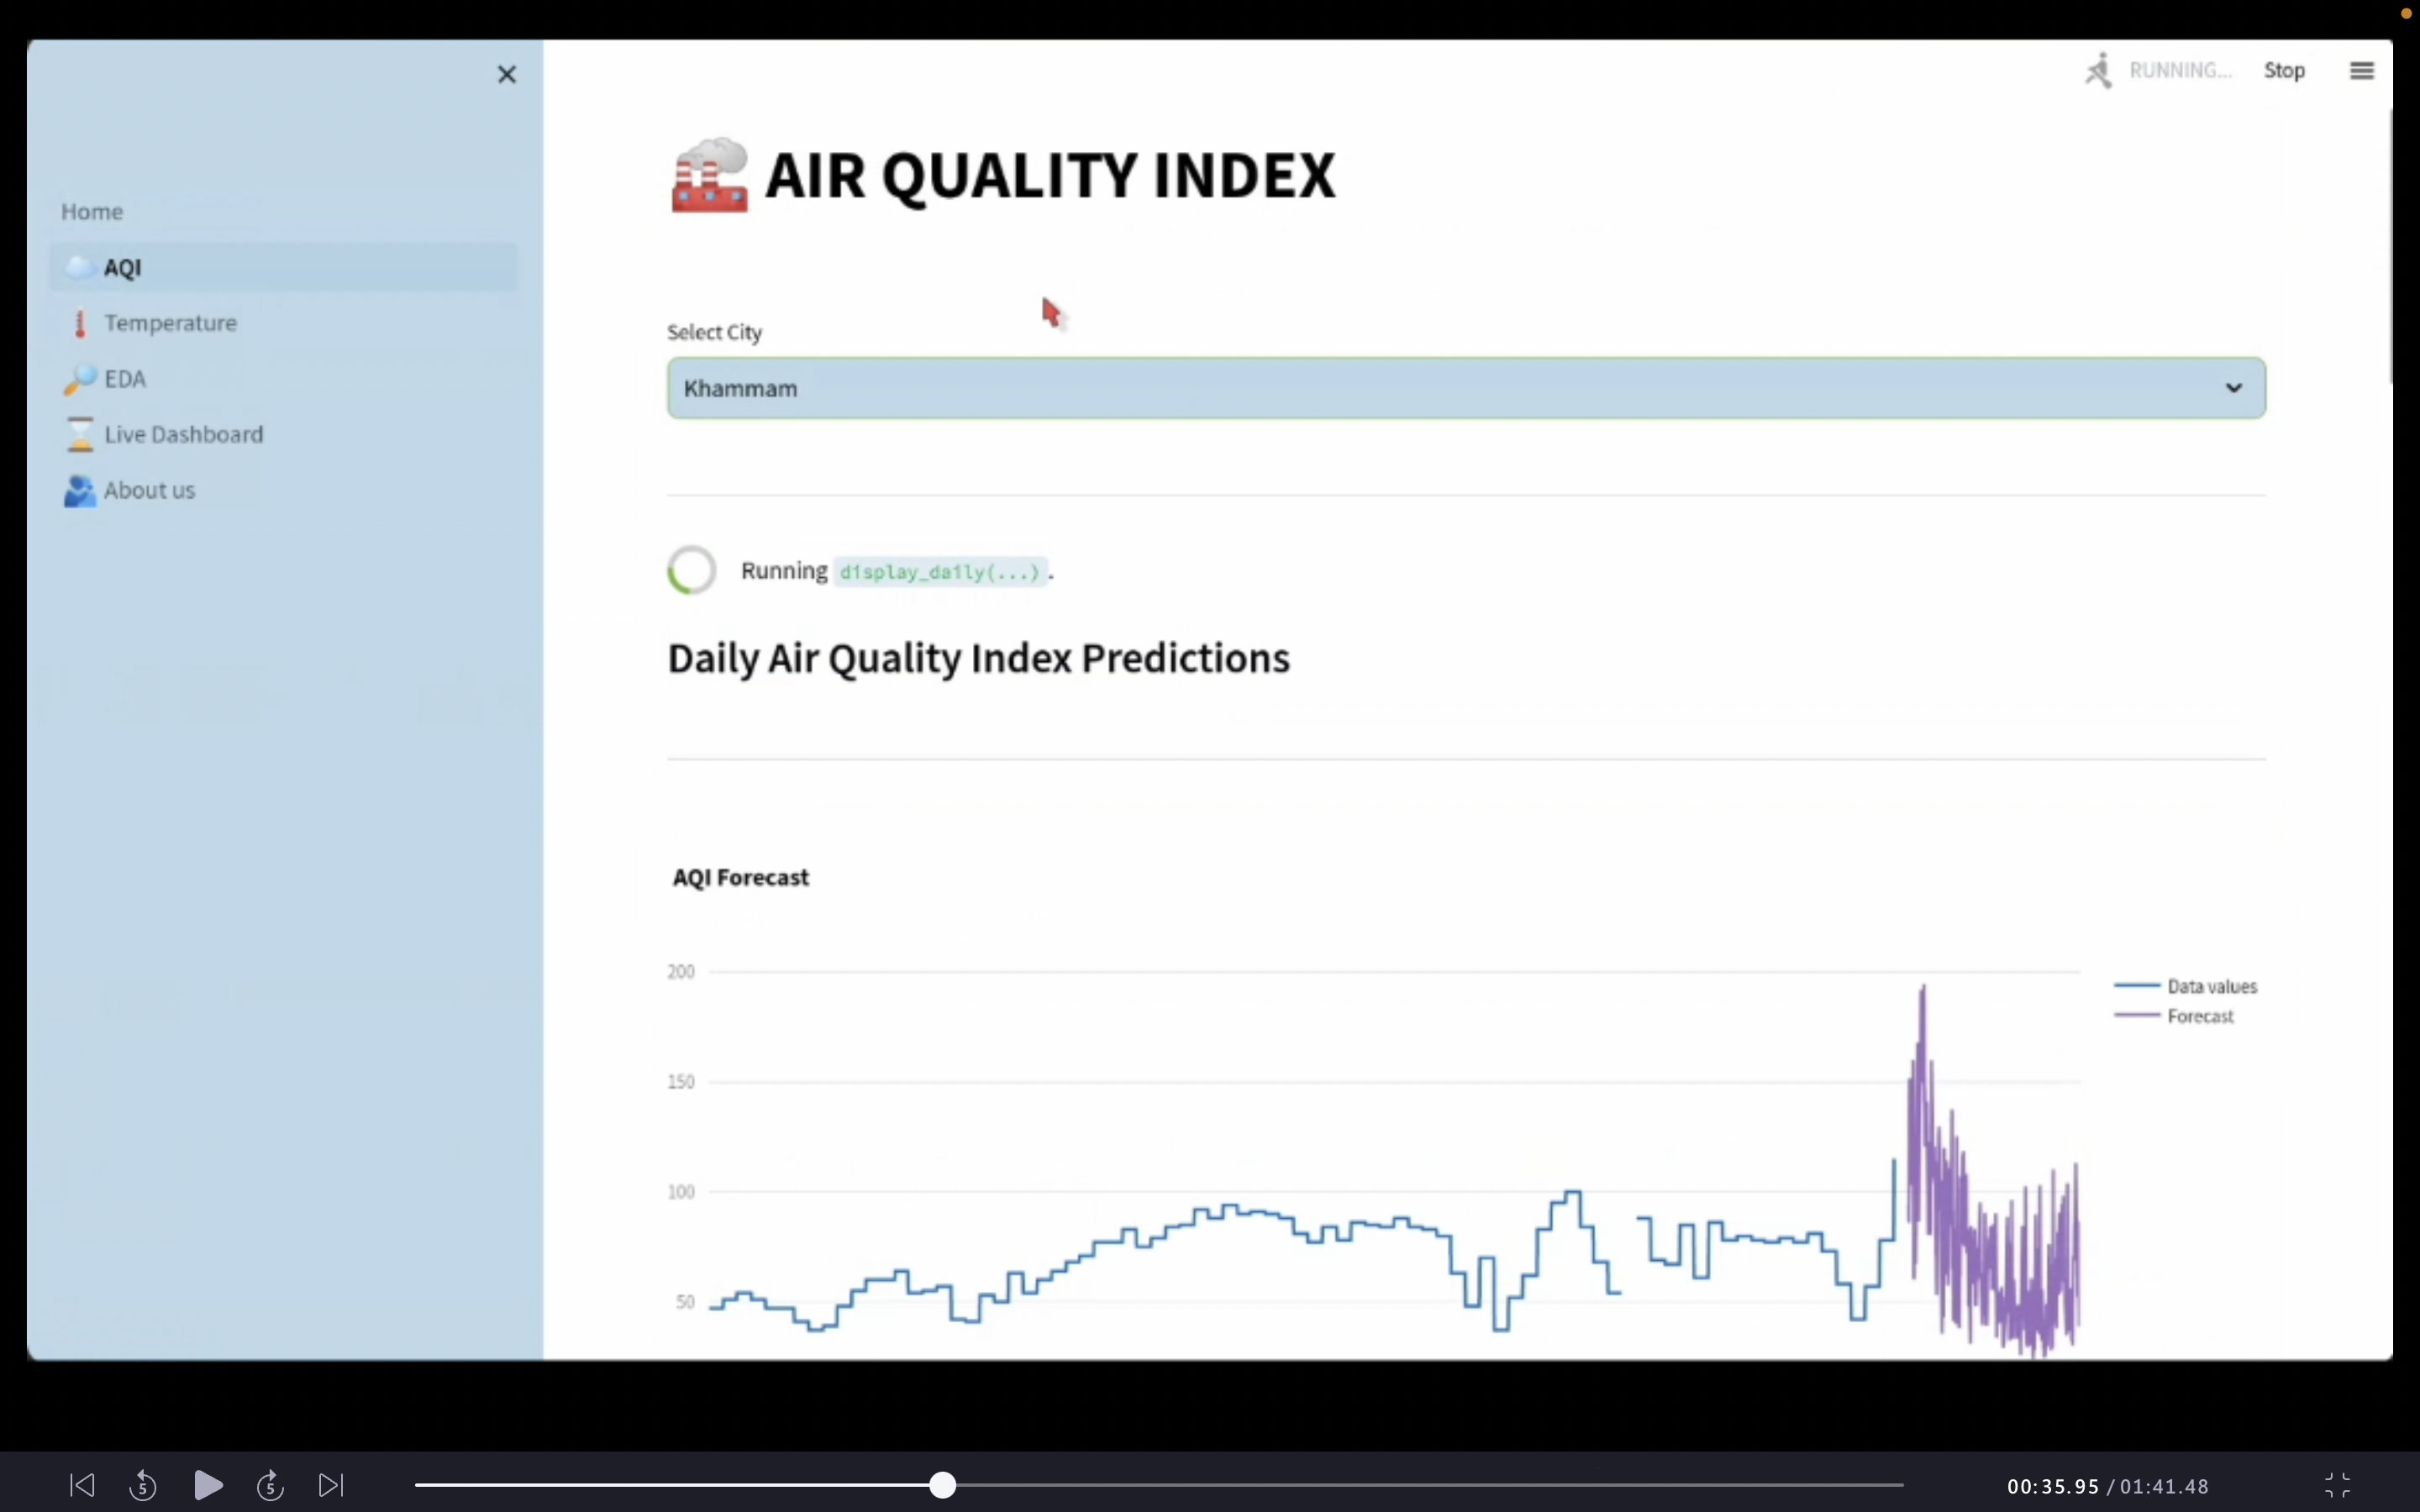This screenshot has width=2420, height=1512.
Task: Exit fullscreen with the shrink icon
Action: pyautogui.click(x=2337, y=1485)
